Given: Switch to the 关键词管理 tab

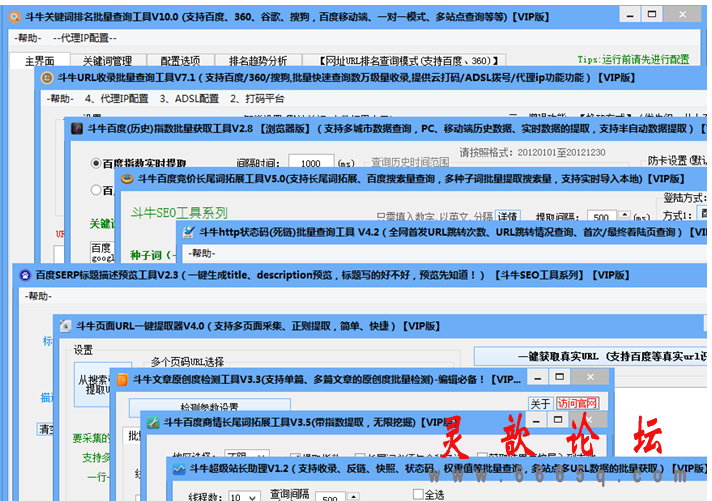Looking at the screenshot, I should click(108, 60).
